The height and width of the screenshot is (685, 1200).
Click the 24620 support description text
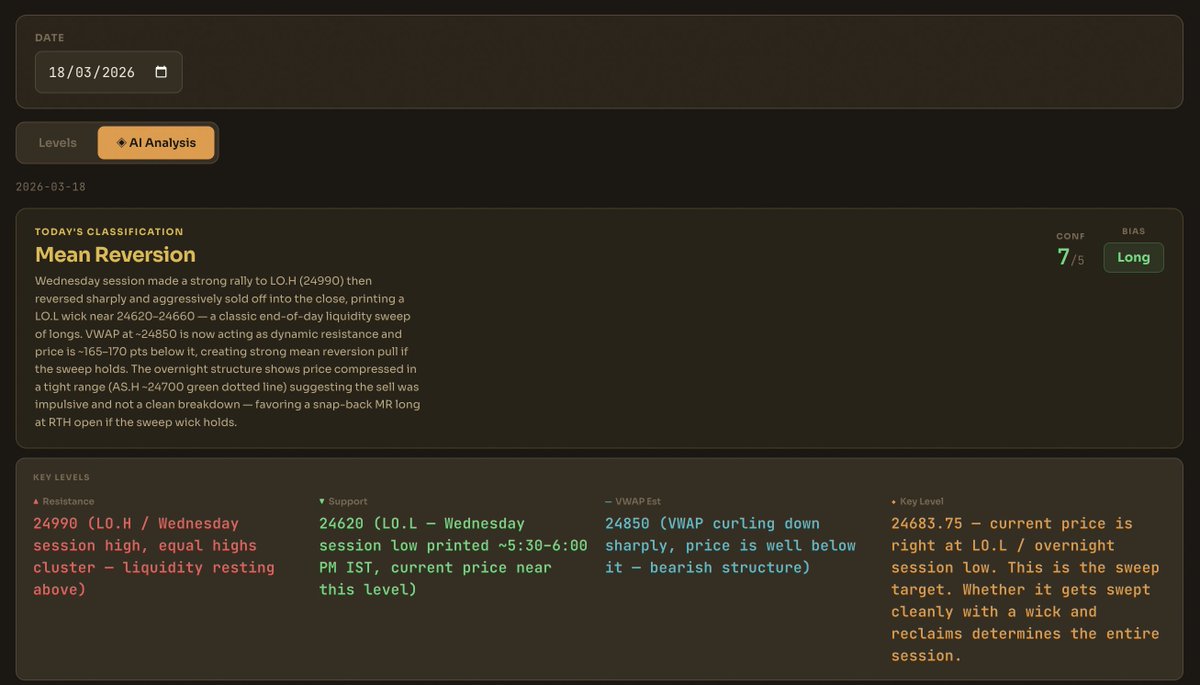[x=453, y=556]
